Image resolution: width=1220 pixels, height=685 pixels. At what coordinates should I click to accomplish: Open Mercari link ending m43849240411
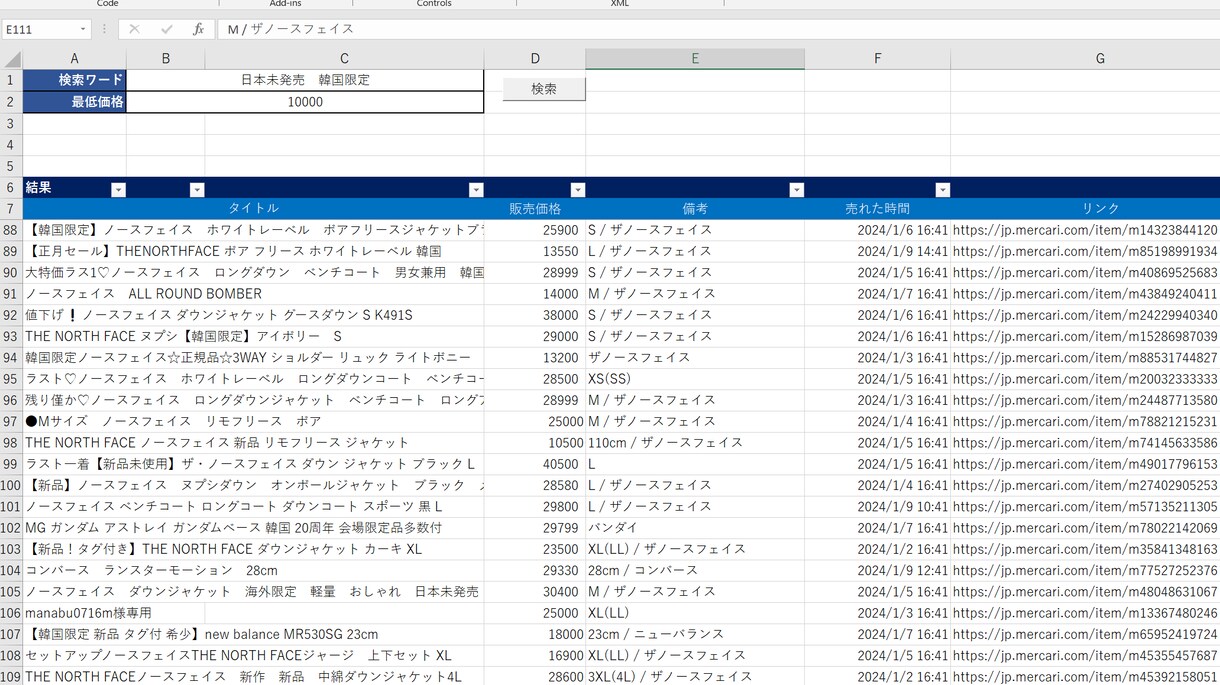point(1085,294)
